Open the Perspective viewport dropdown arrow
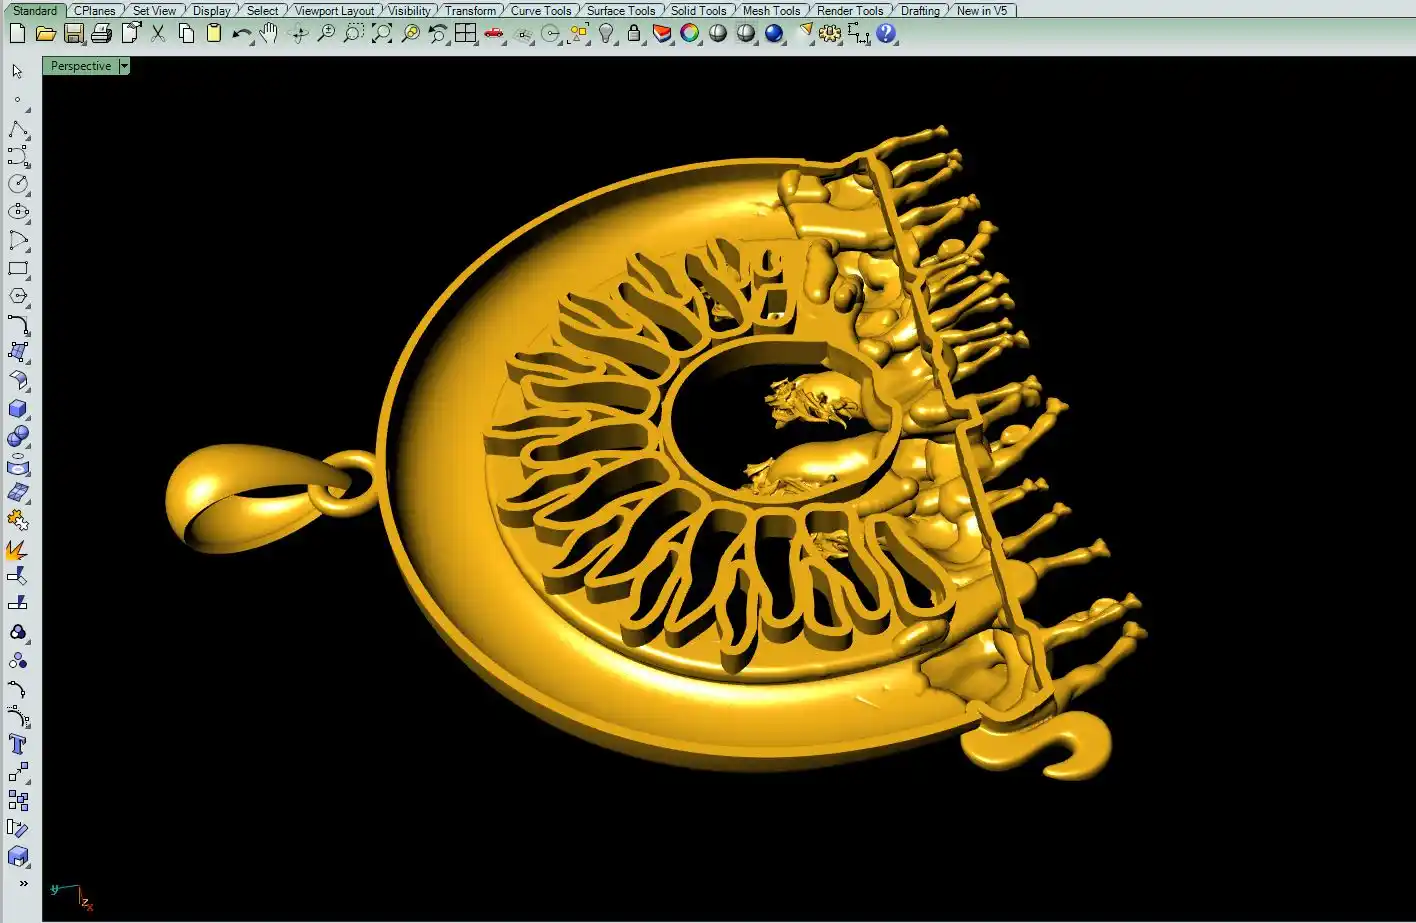The width and height of the screenshot is (1416, 923). (x=124, y=66)
